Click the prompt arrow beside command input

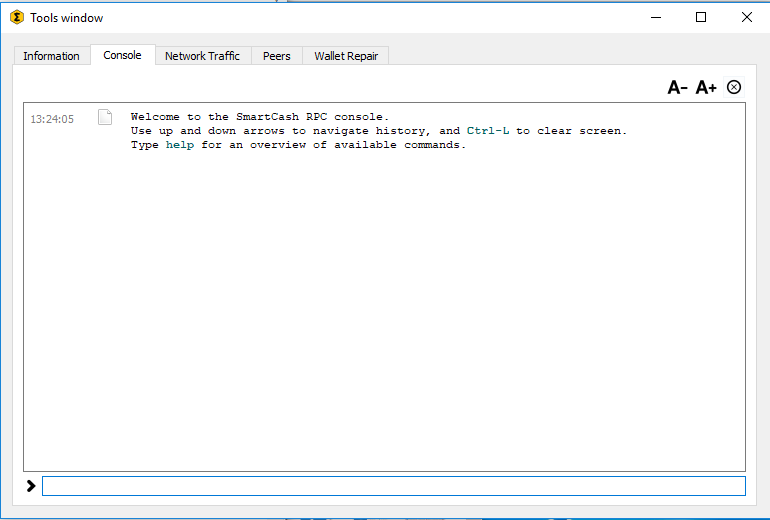(x=31, y=486)
